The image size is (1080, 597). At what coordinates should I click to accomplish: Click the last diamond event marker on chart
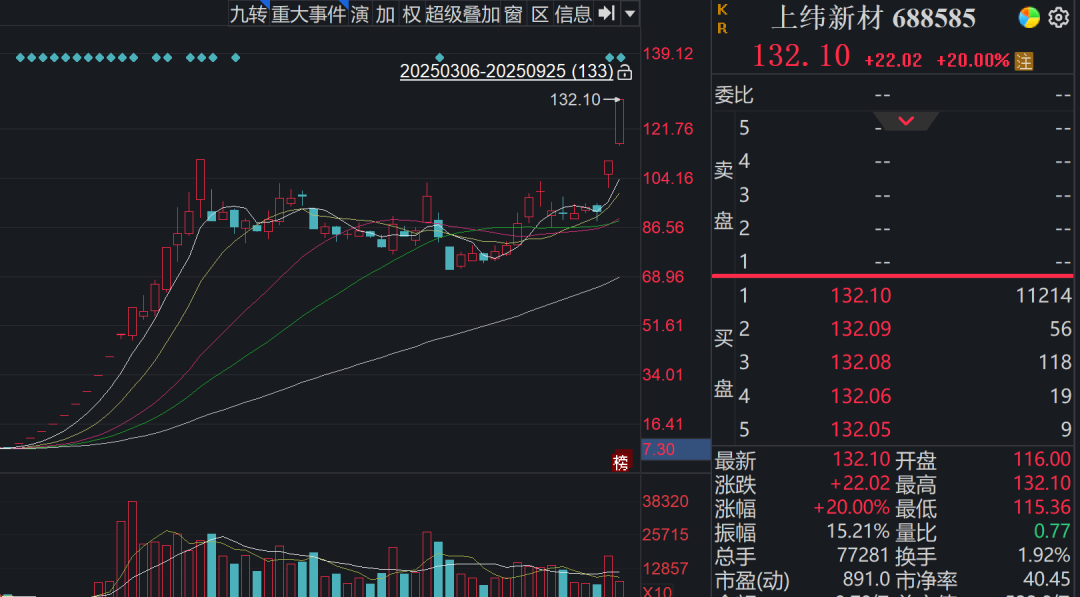coord(621,57)
